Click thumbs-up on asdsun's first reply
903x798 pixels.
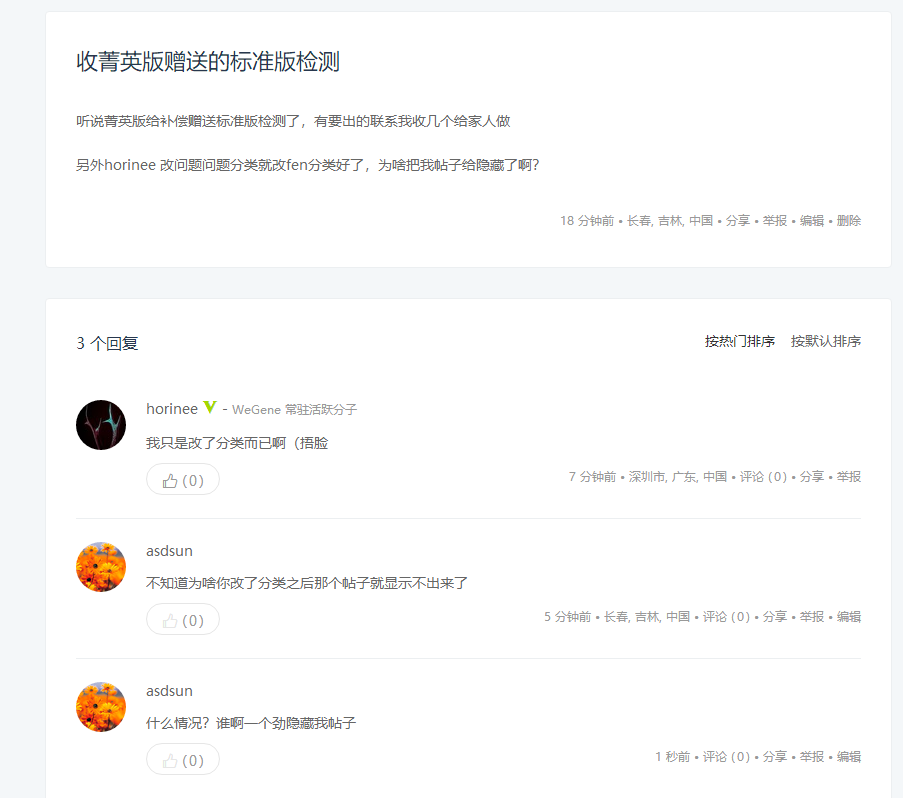coord(183,620)
